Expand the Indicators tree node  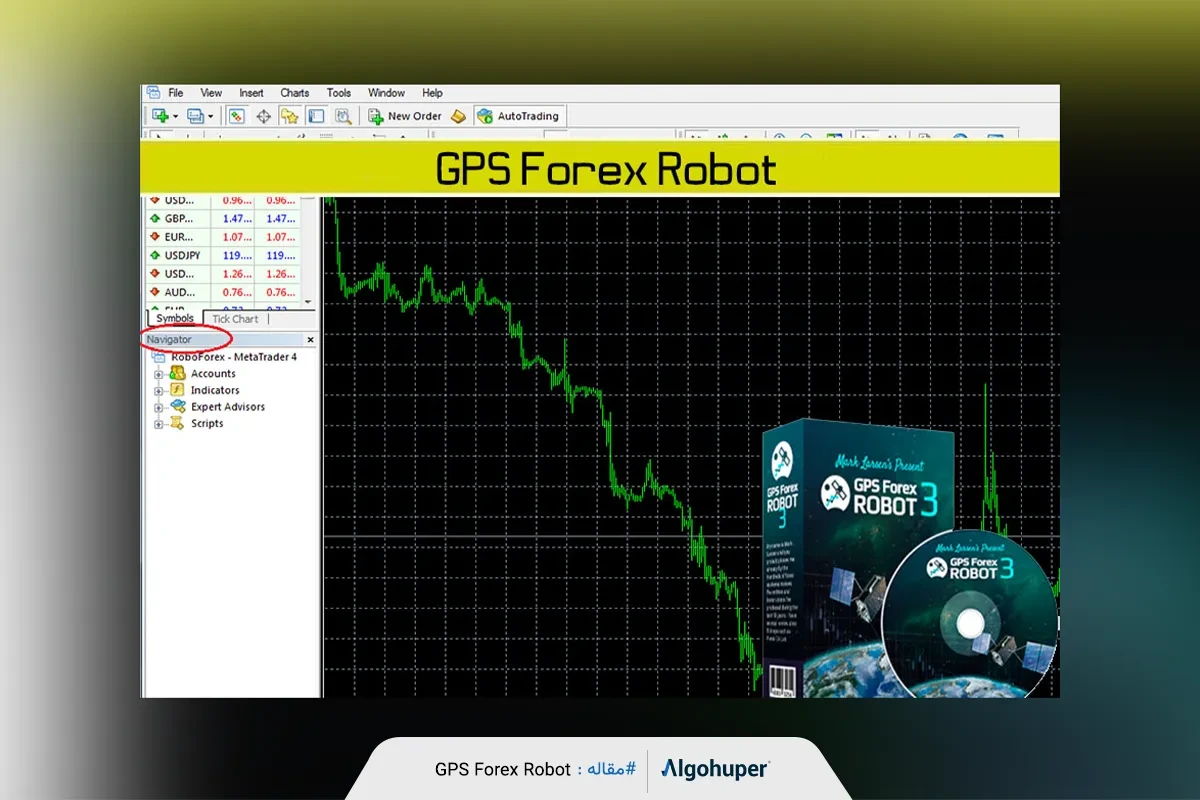click(x=158, y=391)
